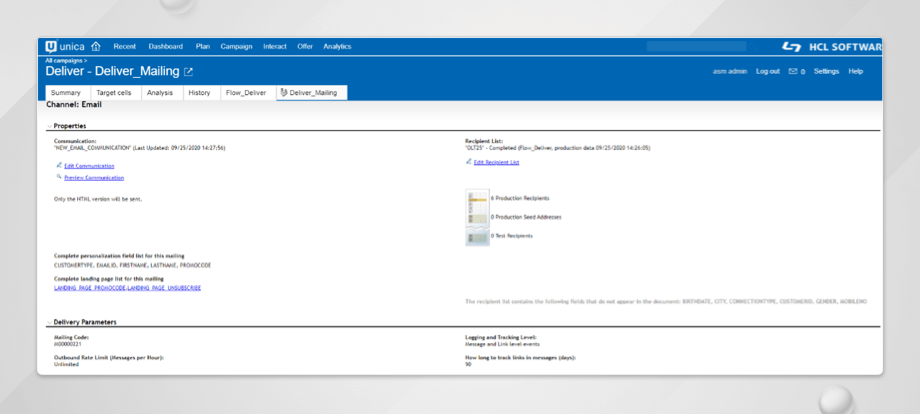Image resolution: width=920 pixels, height=414 pixels.
Task: Click the test recipients thumbnail image
Action: pos(477,236)
